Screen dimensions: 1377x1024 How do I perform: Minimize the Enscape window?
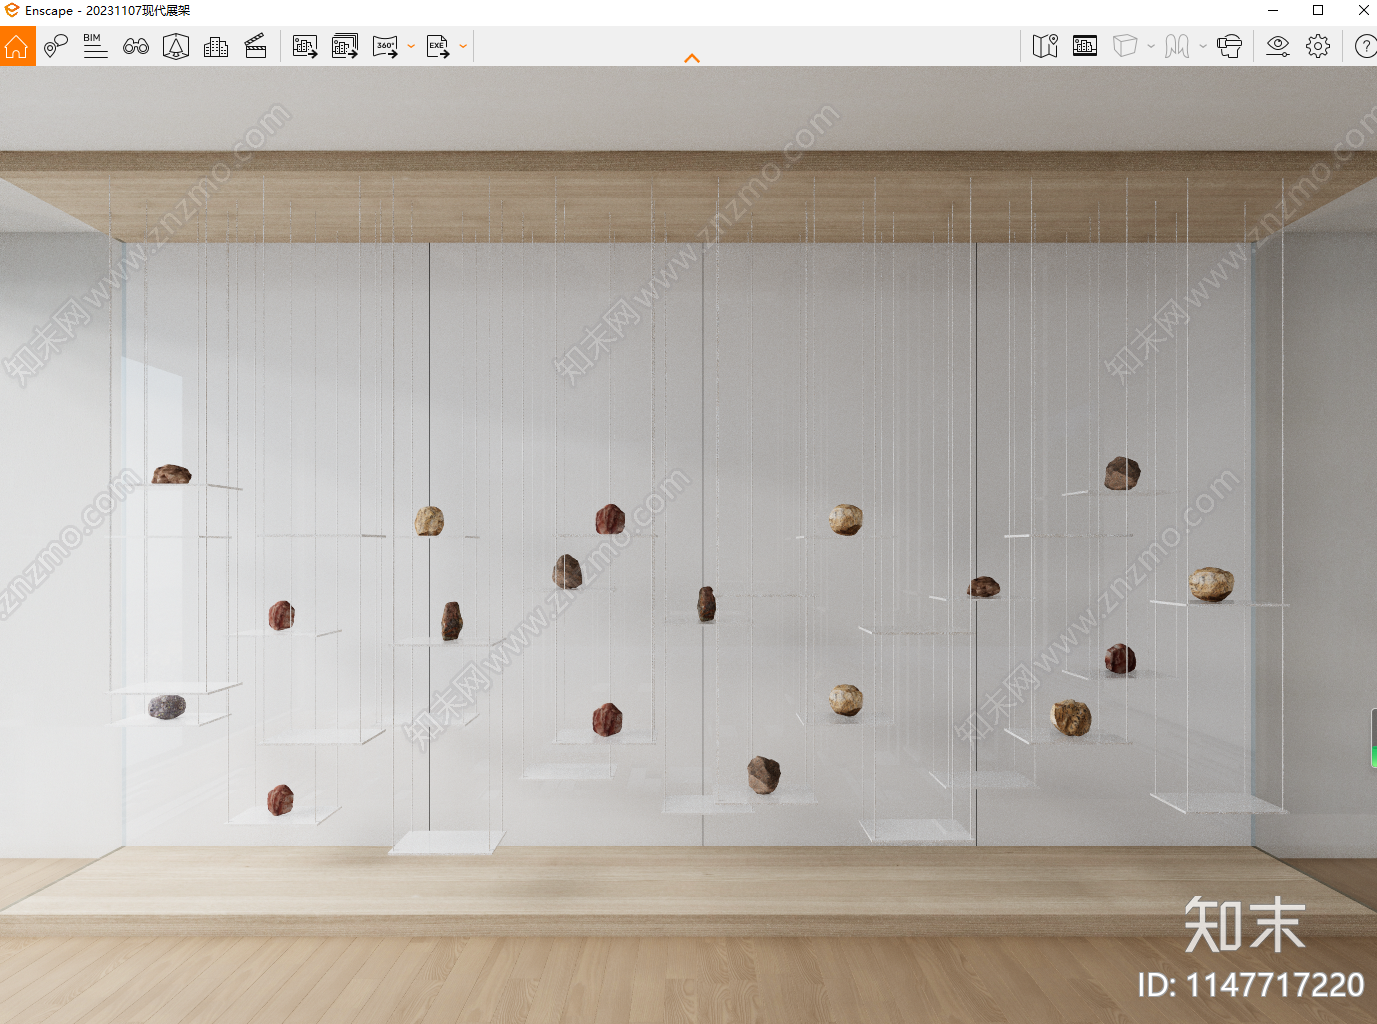click(x=1273, y=10)
